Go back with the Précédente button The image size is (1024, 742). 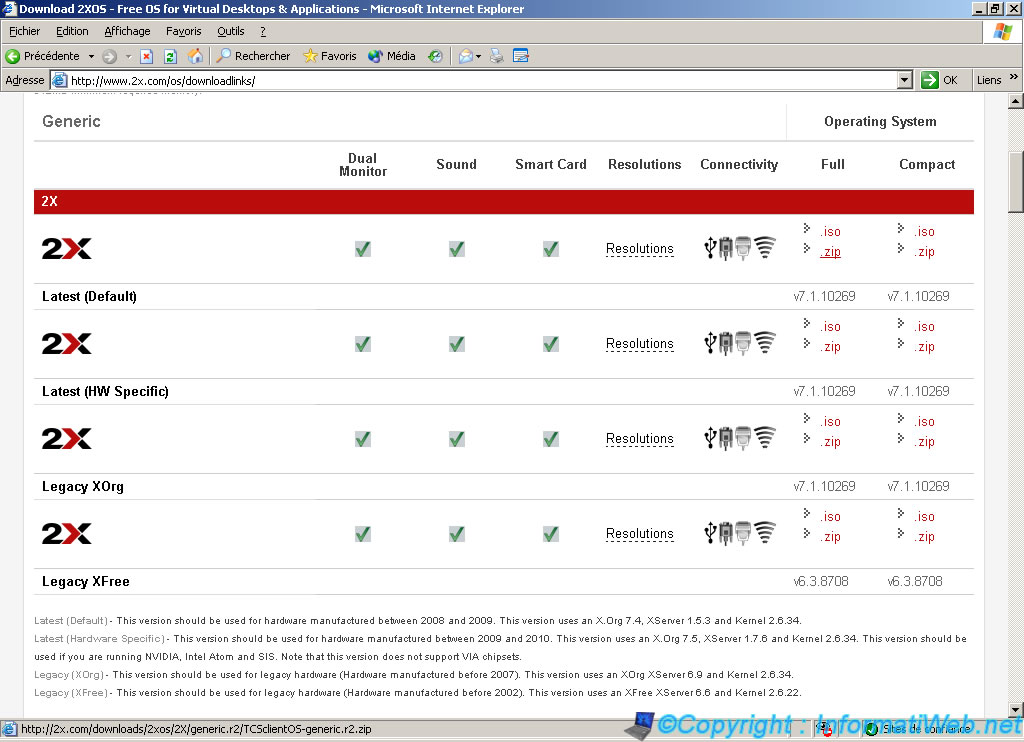click(42, 56)
